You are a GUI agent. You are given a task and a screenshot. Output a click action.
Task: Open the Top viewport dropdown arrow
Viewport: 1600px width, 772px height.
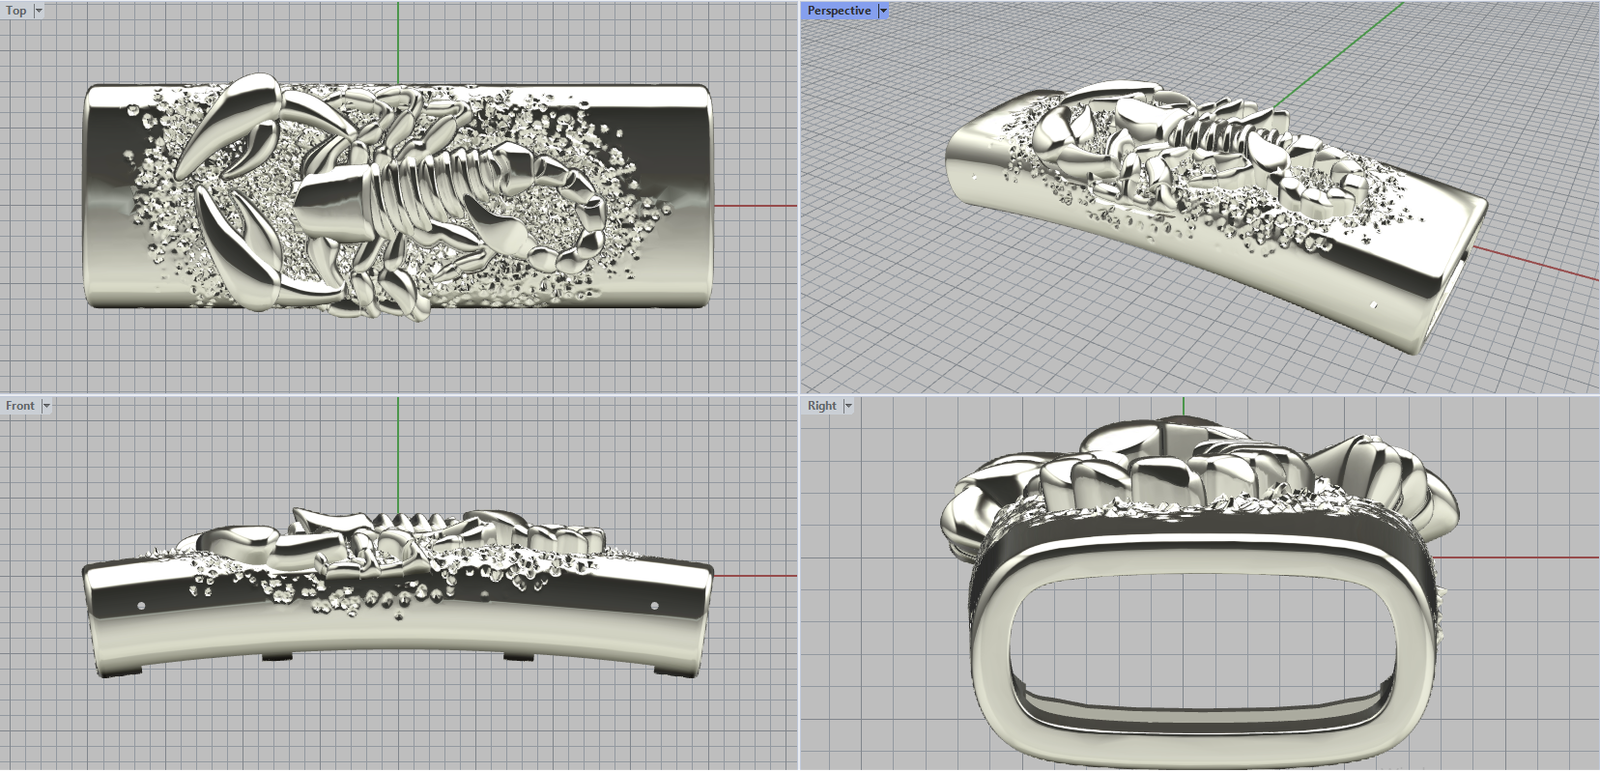point(39,11)
